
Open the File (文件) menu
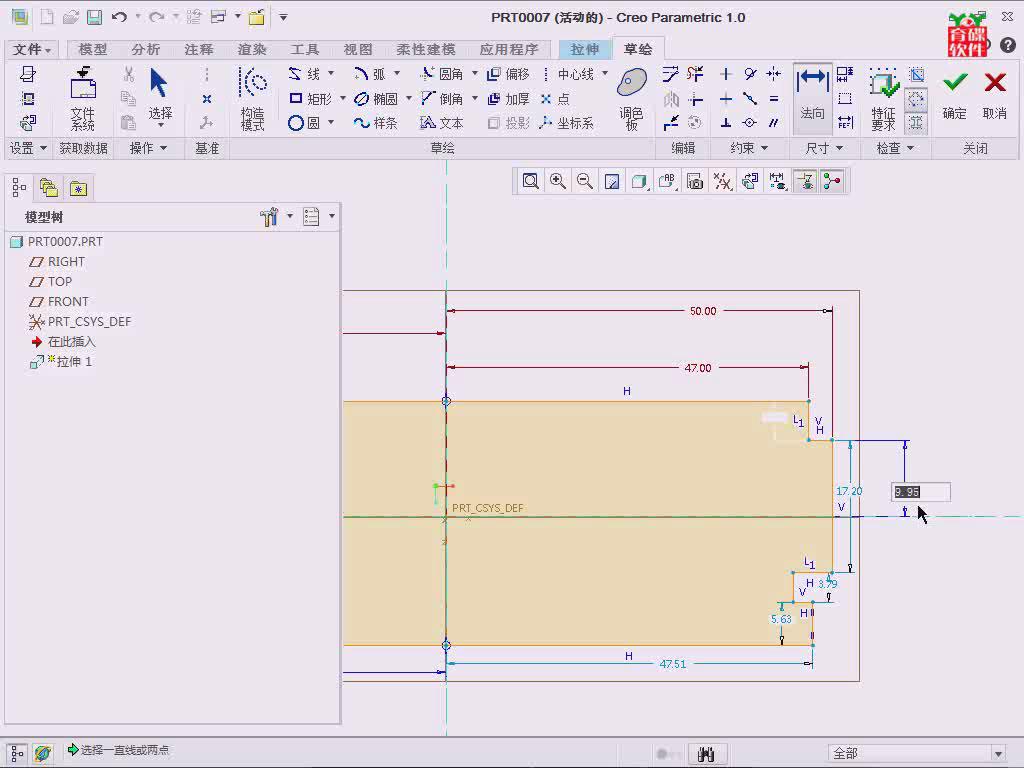pyautogui.click(x=32, y=50)
